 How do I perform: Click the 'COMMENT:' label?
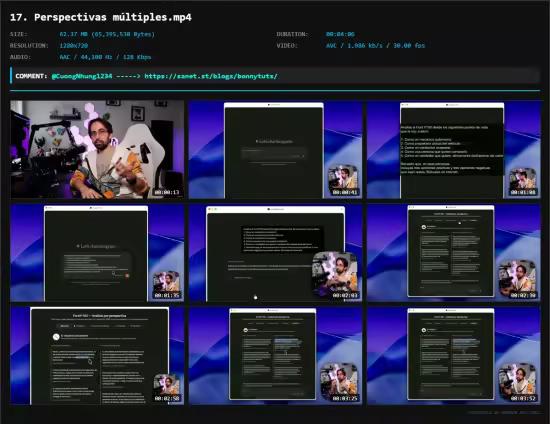tap(31, 76)
